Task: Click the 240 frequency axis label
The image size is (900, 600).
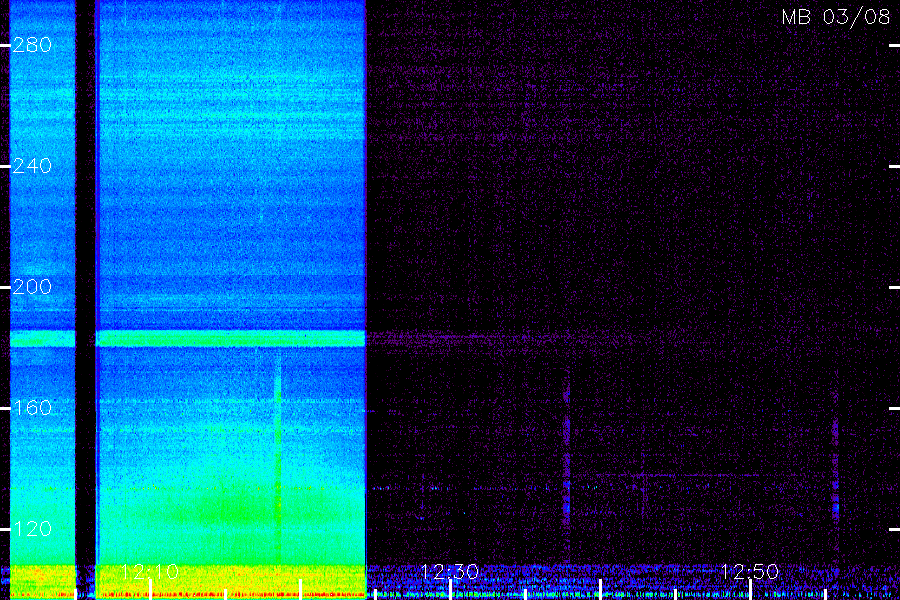Action: pyautogui.click(x=32, y=166)
